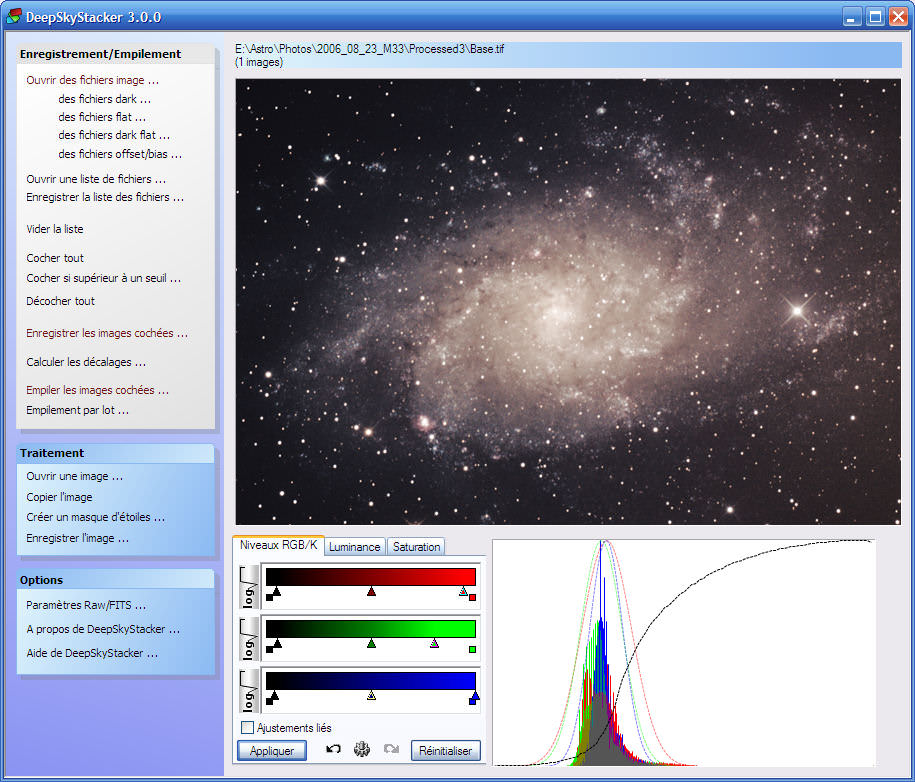Screen dimensions: 915x782
Task: Click the DeepSkyStacker title bar app icon
Action: (x=14, y=16)
